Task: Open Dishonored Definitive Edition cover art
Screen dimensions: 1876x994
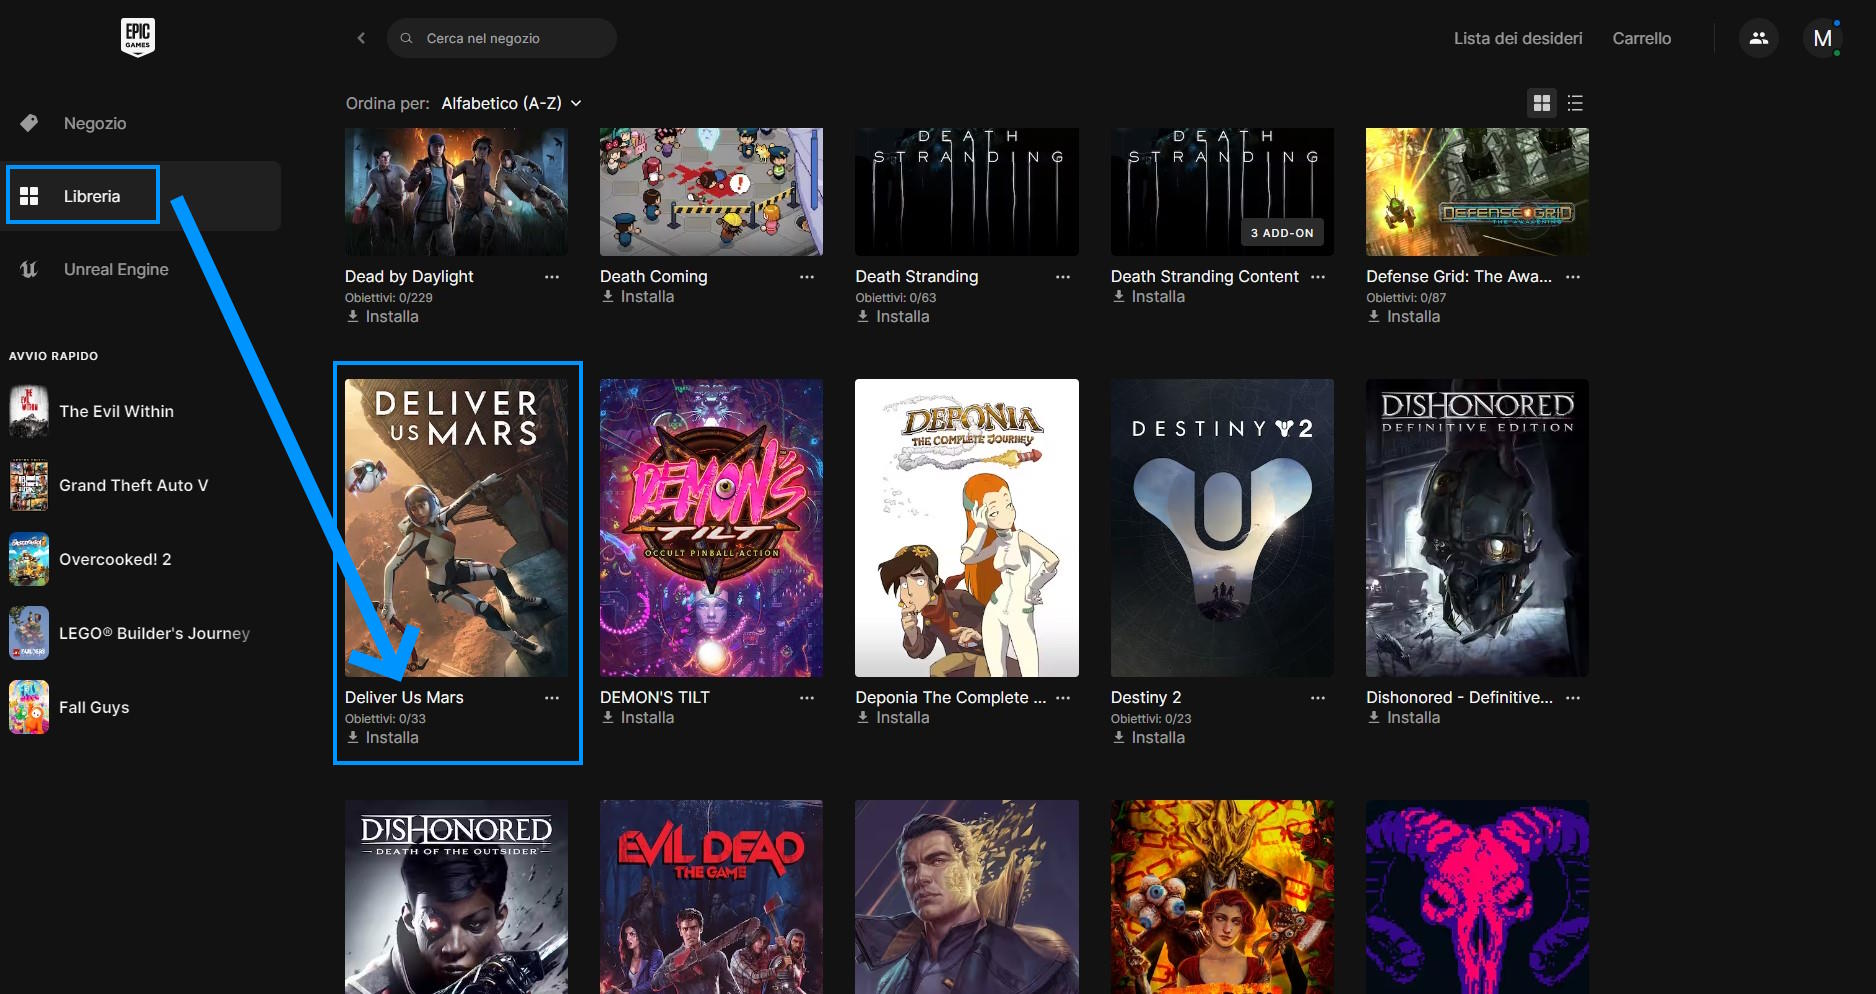Action: (1477, 527)
